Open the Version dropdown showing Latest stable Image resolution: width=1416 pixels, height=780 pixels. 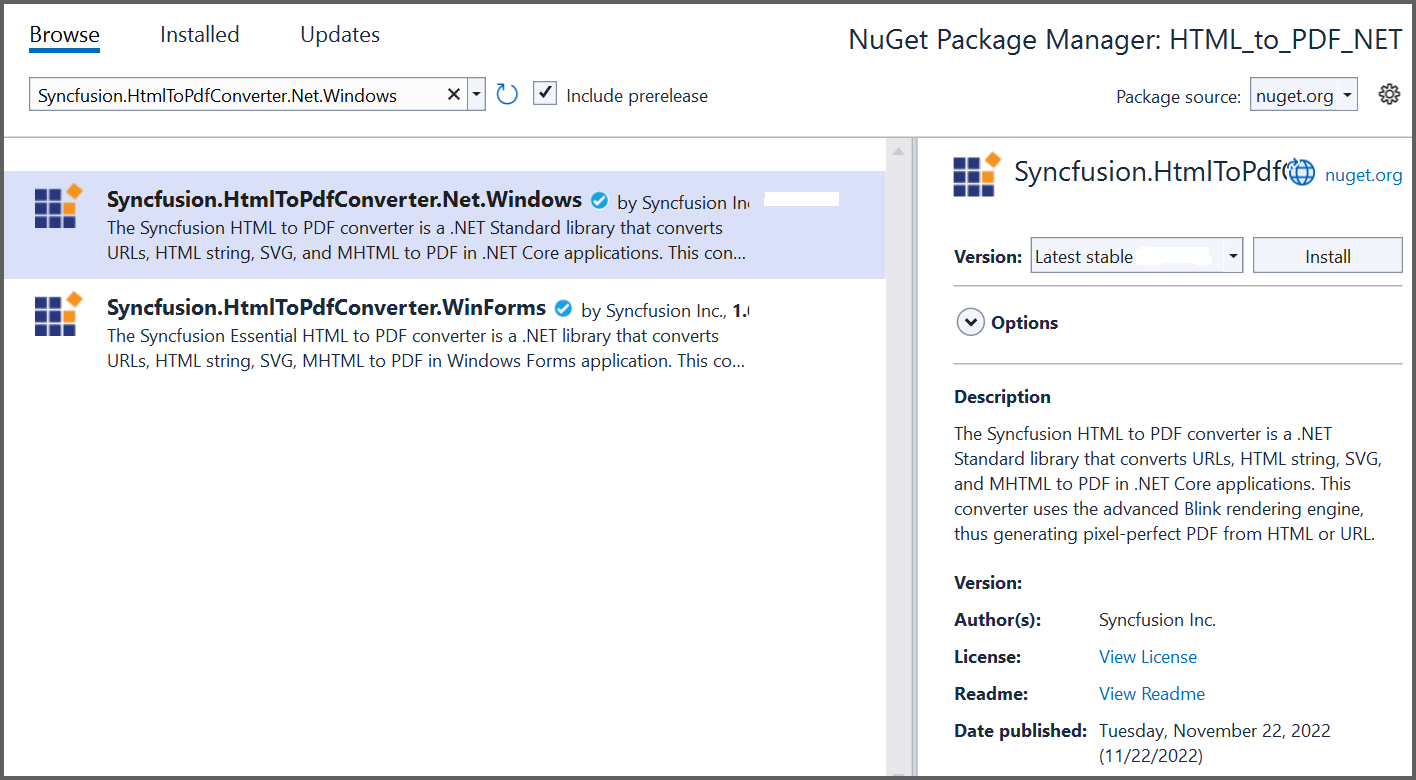1136,255
